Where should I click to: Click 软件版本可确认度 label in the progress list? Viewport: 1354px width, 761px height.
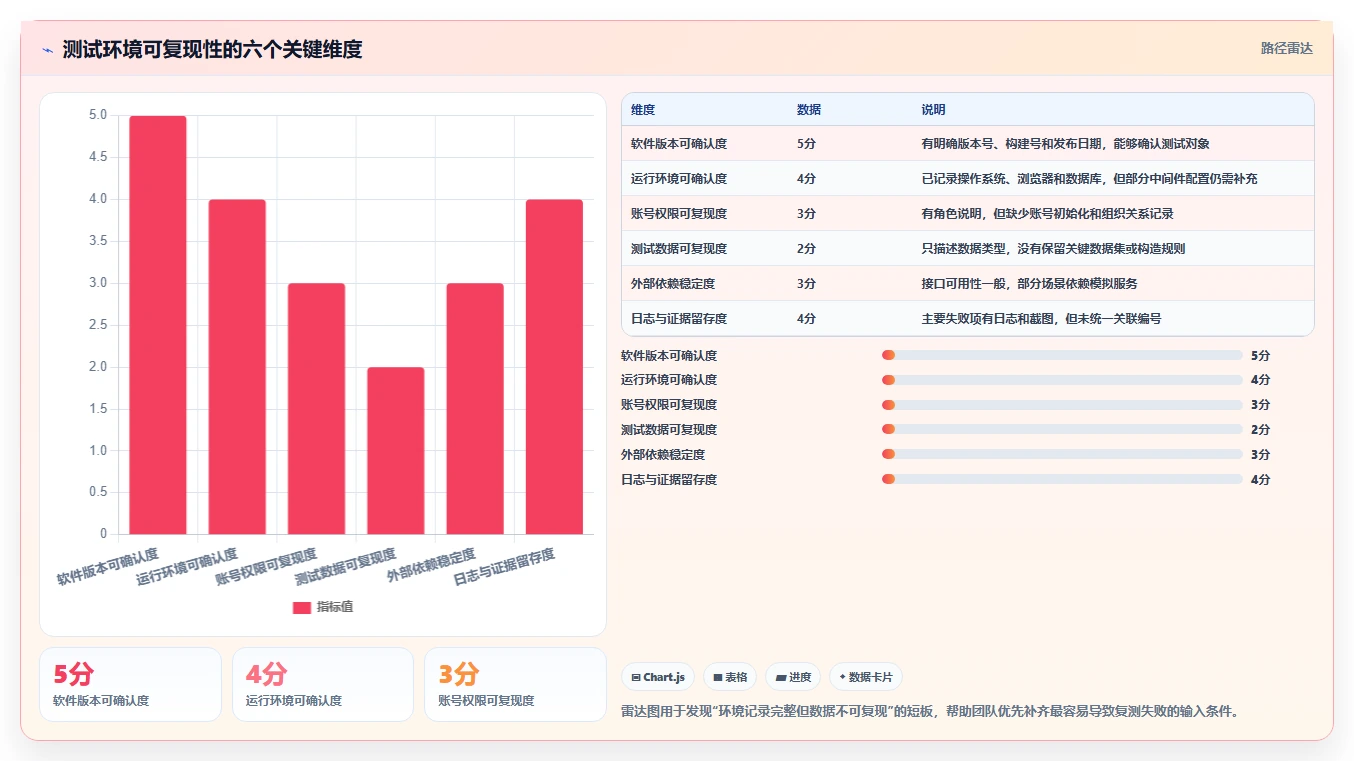669,355
